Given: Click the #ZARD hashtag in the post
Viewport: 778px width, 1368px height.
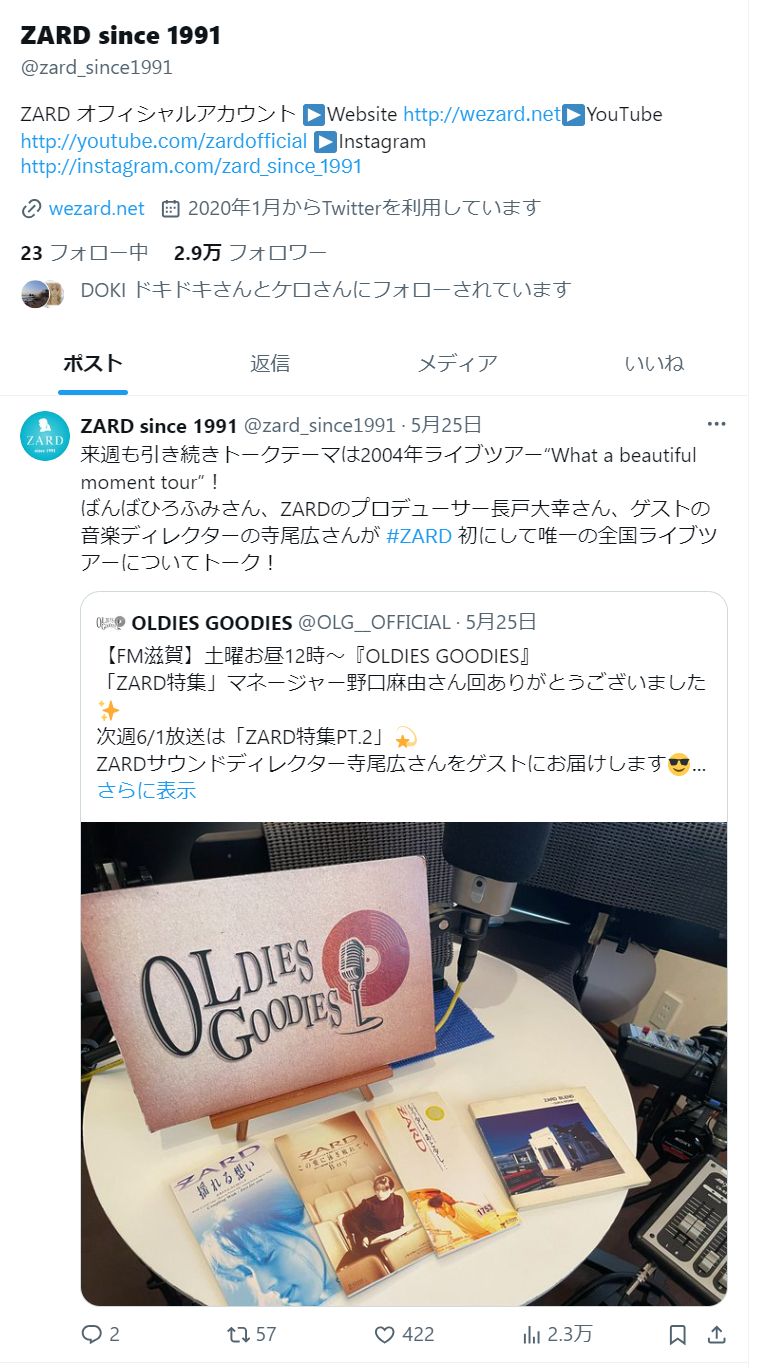Looking at the screenshot, I should pyautogui.click(x=419, y=535).
